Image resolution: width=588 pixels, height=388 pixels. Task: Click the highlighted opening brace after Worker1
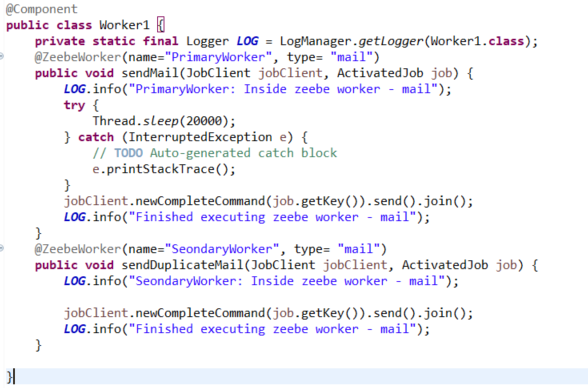tap(160, 25)
